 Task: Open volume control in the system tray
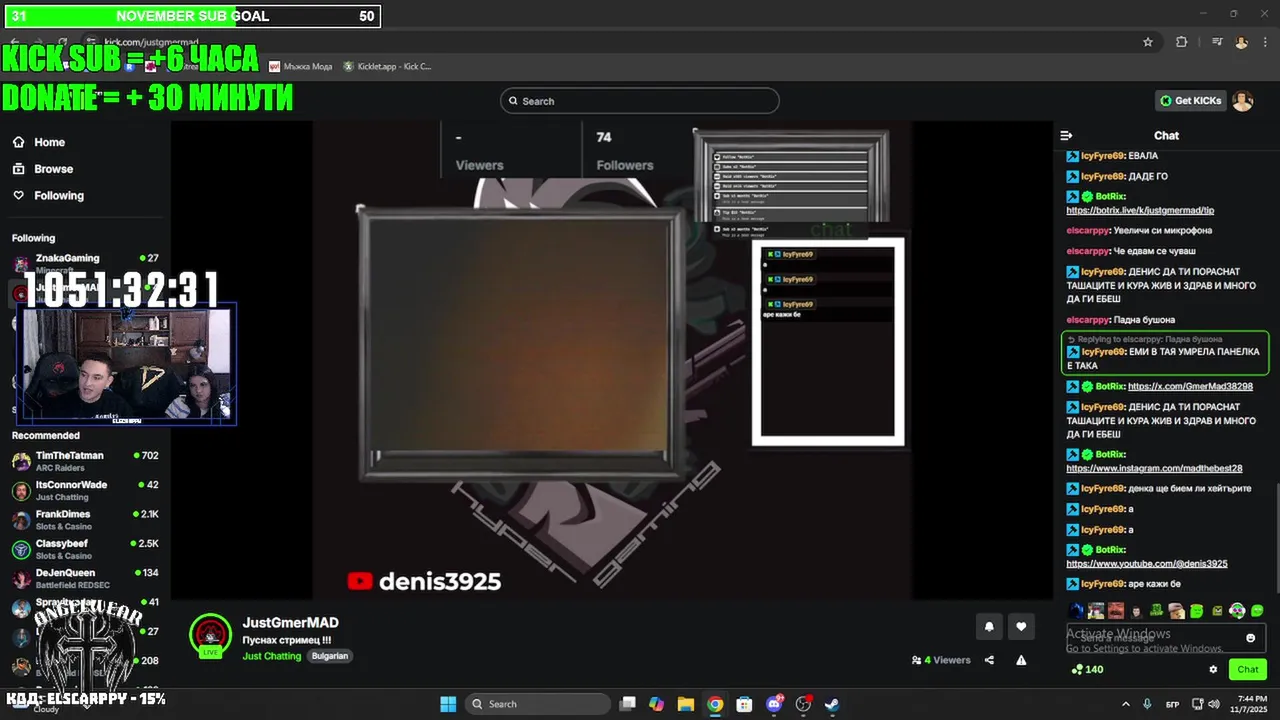[x=1214, y=704]
